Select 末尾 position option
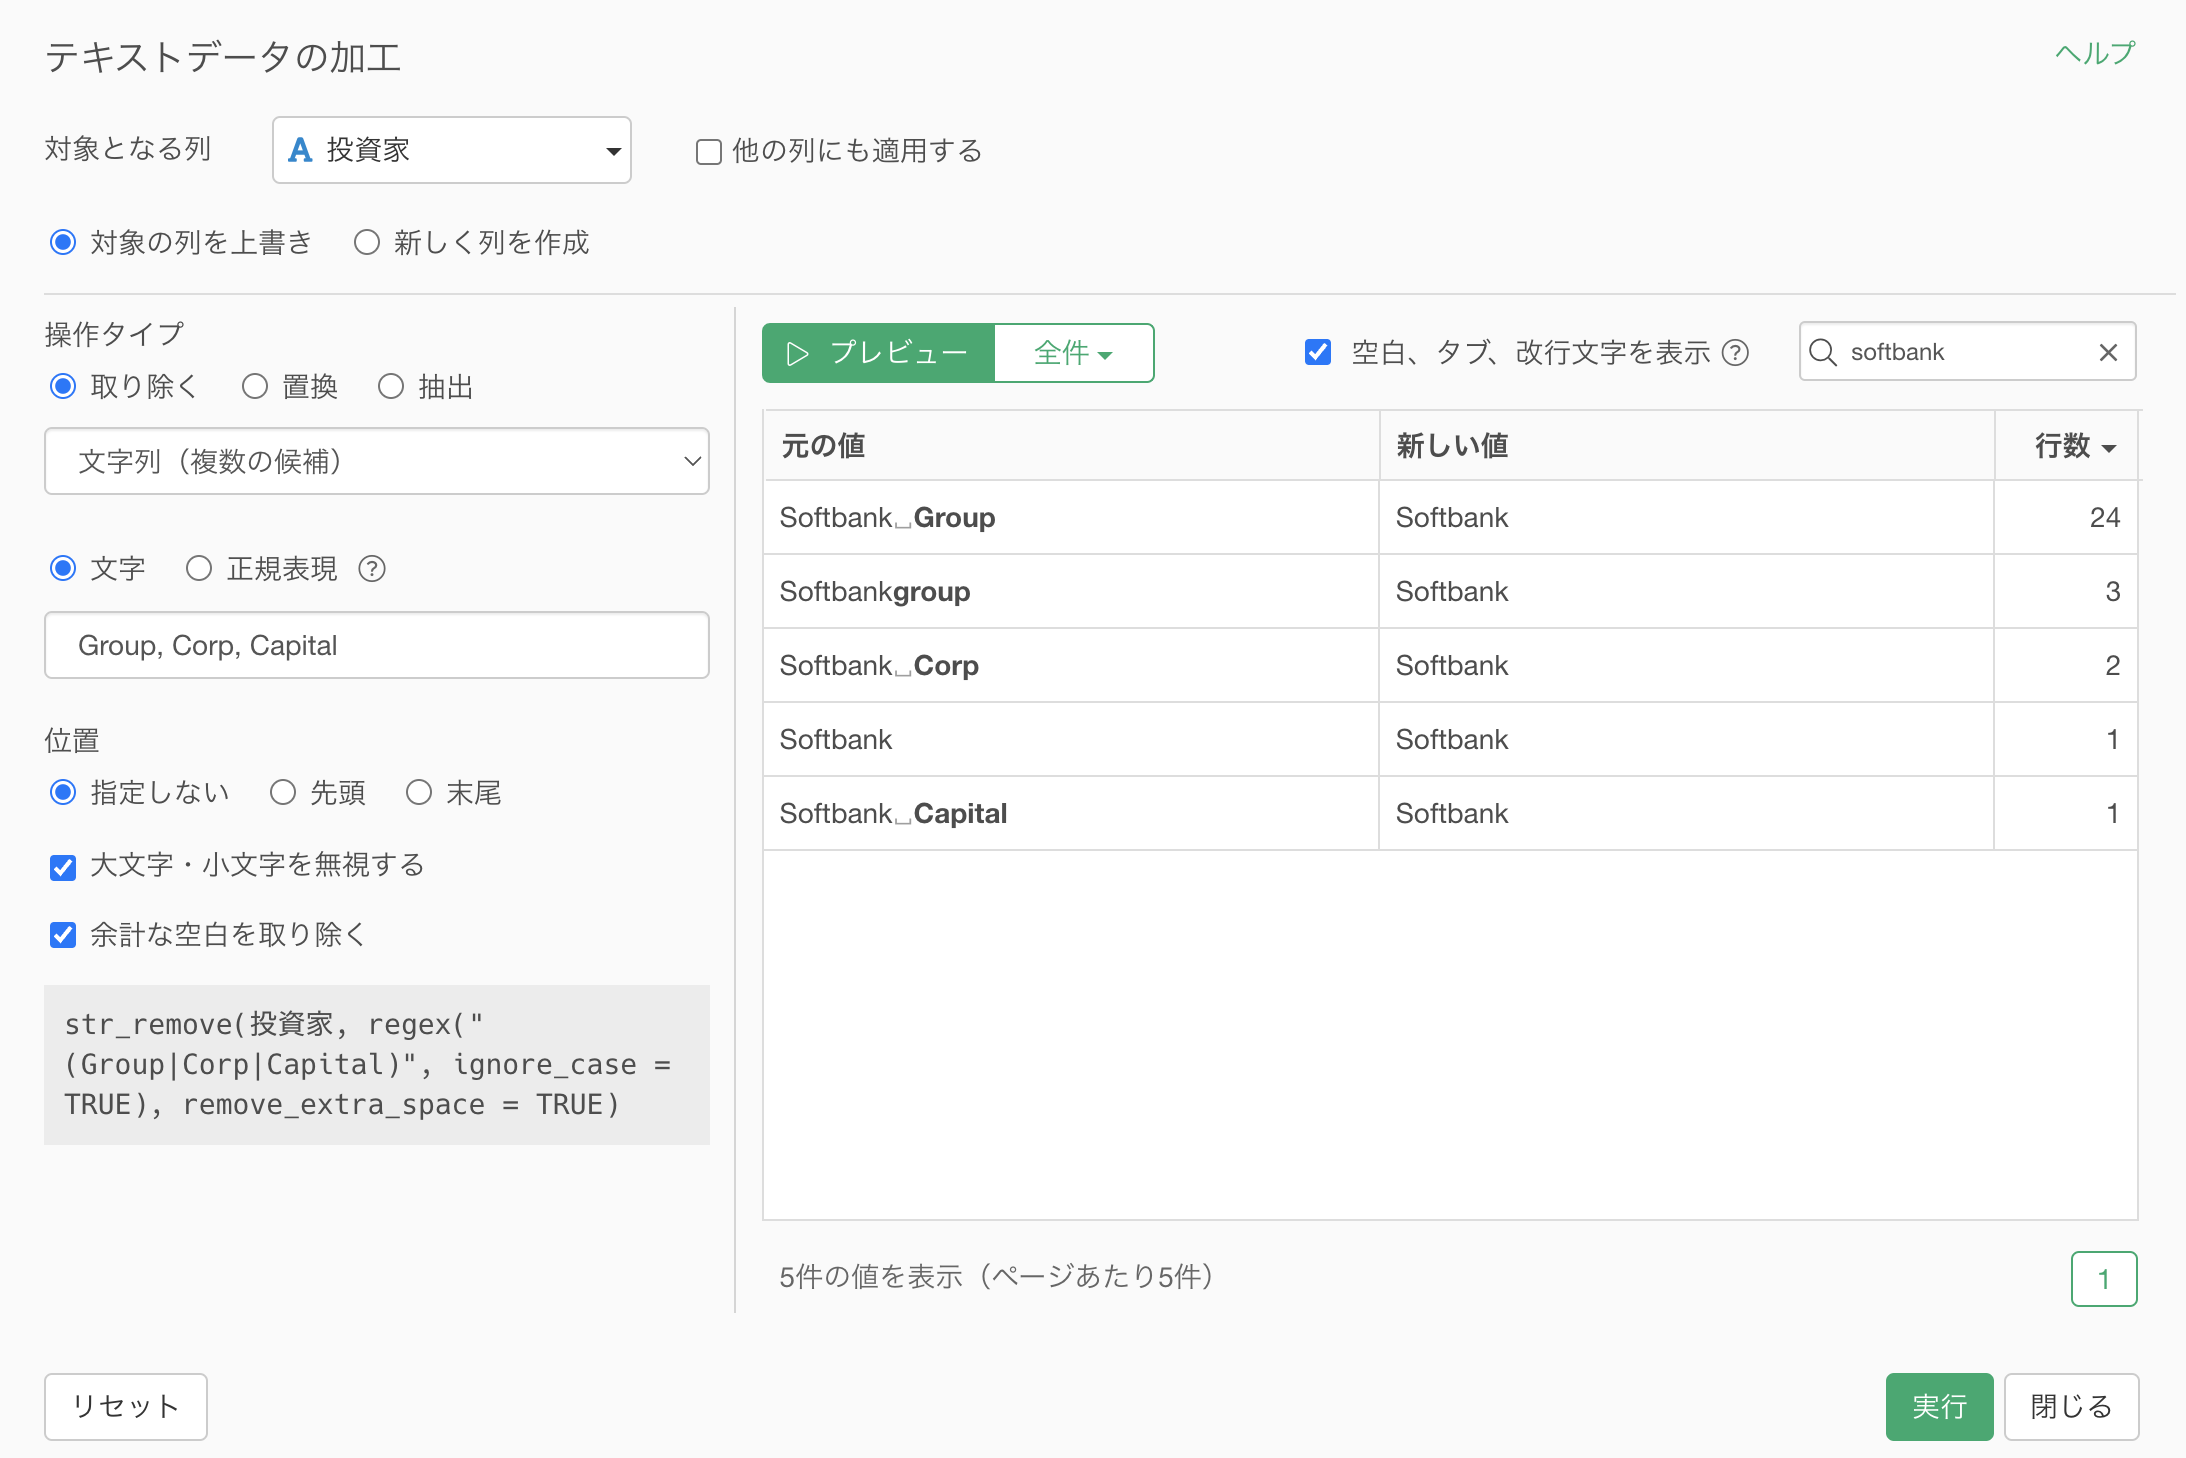 point(419,793)
